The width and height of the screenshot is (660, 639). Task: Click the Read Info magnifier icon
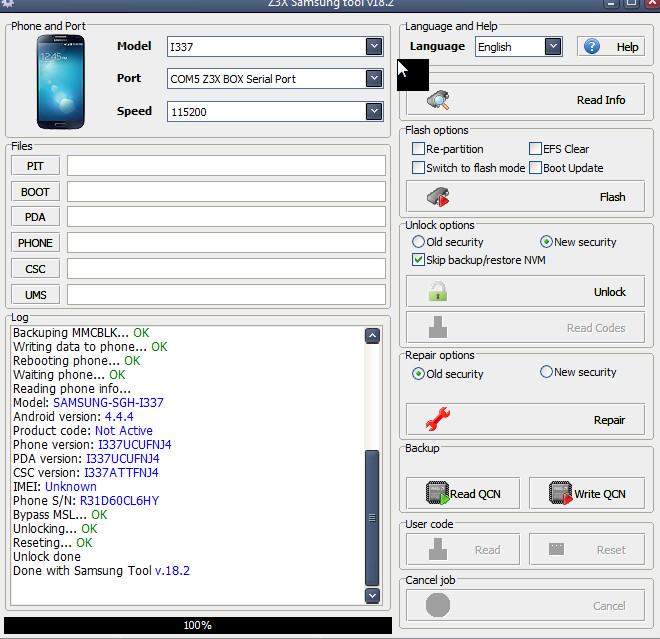point(438,100)
